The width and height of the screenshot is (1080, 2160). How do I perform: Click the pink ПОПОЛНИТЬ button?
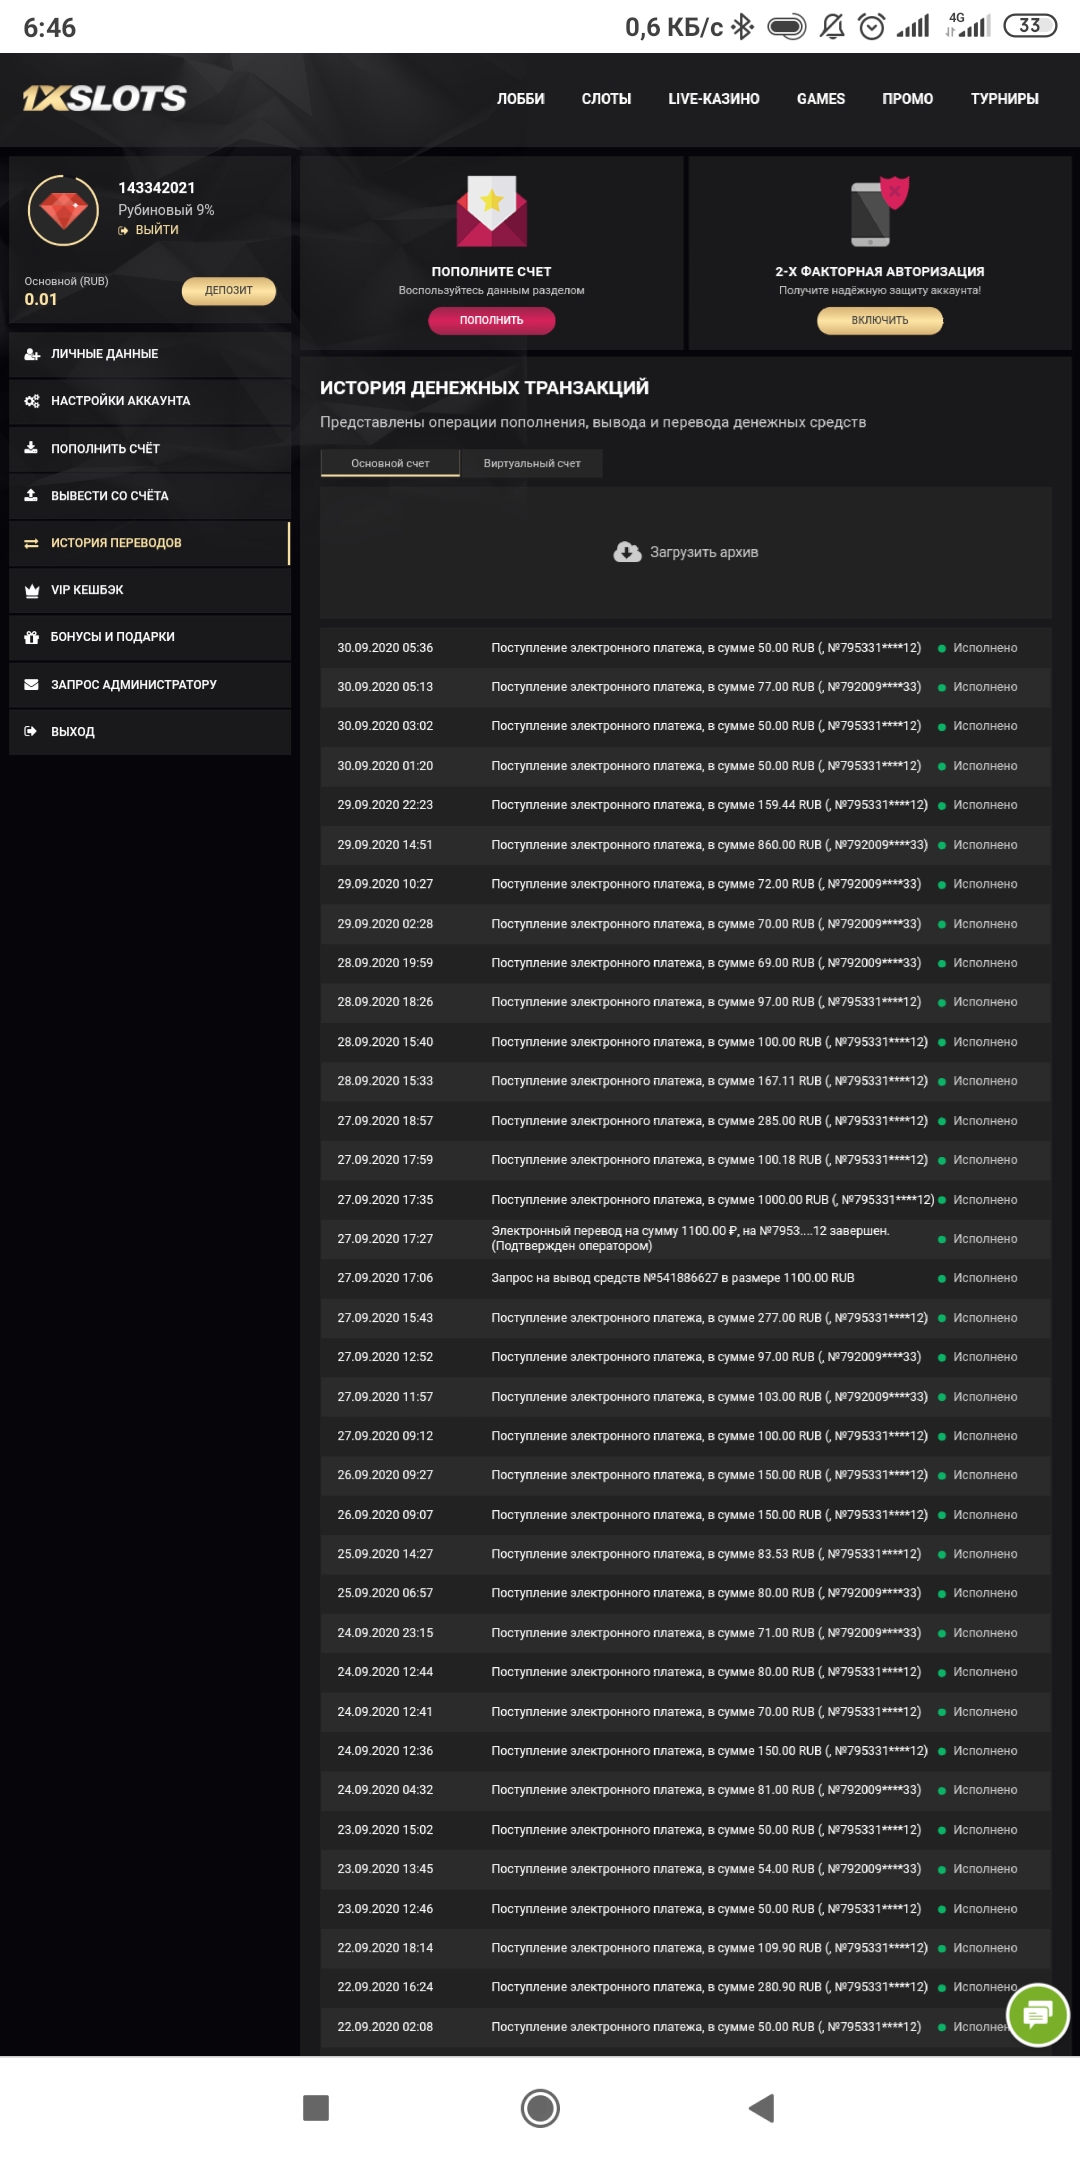click(x=491, y=320)
